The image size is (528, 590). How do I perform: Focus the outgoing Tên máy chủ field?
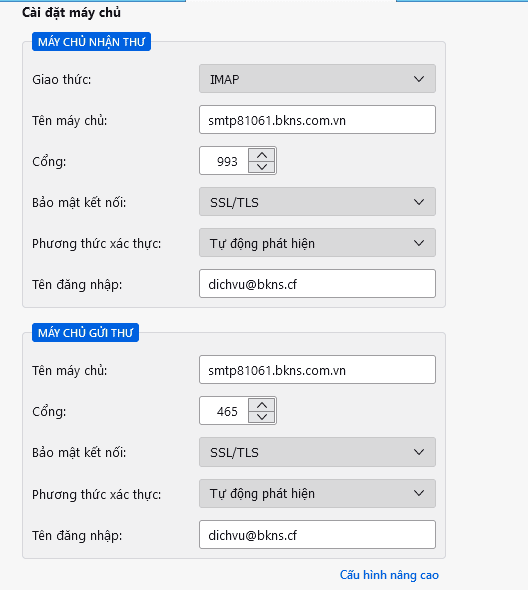(317, 370)
